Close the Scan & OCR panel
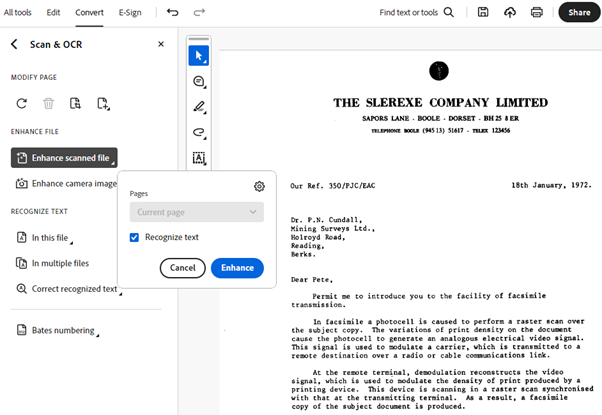Image resolution: width=602 pixels, height=415 pixels. 161,44
